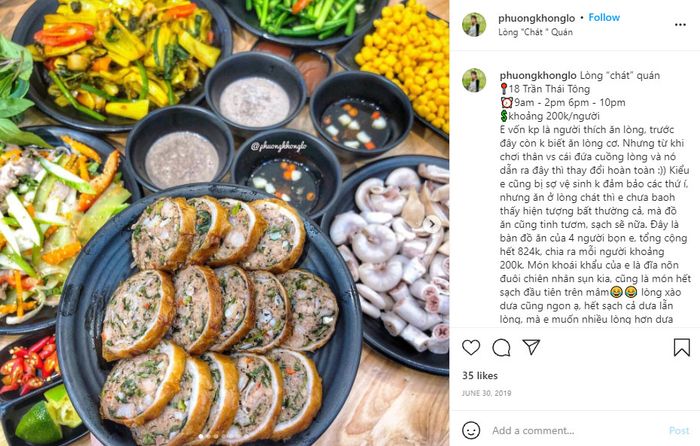Go to next photo carousel arrow
Viewport: 700px width, 446px height.
point(431,224)
